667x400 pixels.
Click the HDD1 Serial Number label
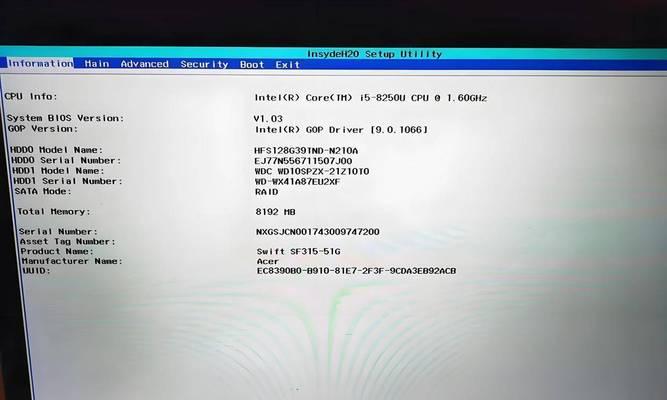[x=68, y=181]
